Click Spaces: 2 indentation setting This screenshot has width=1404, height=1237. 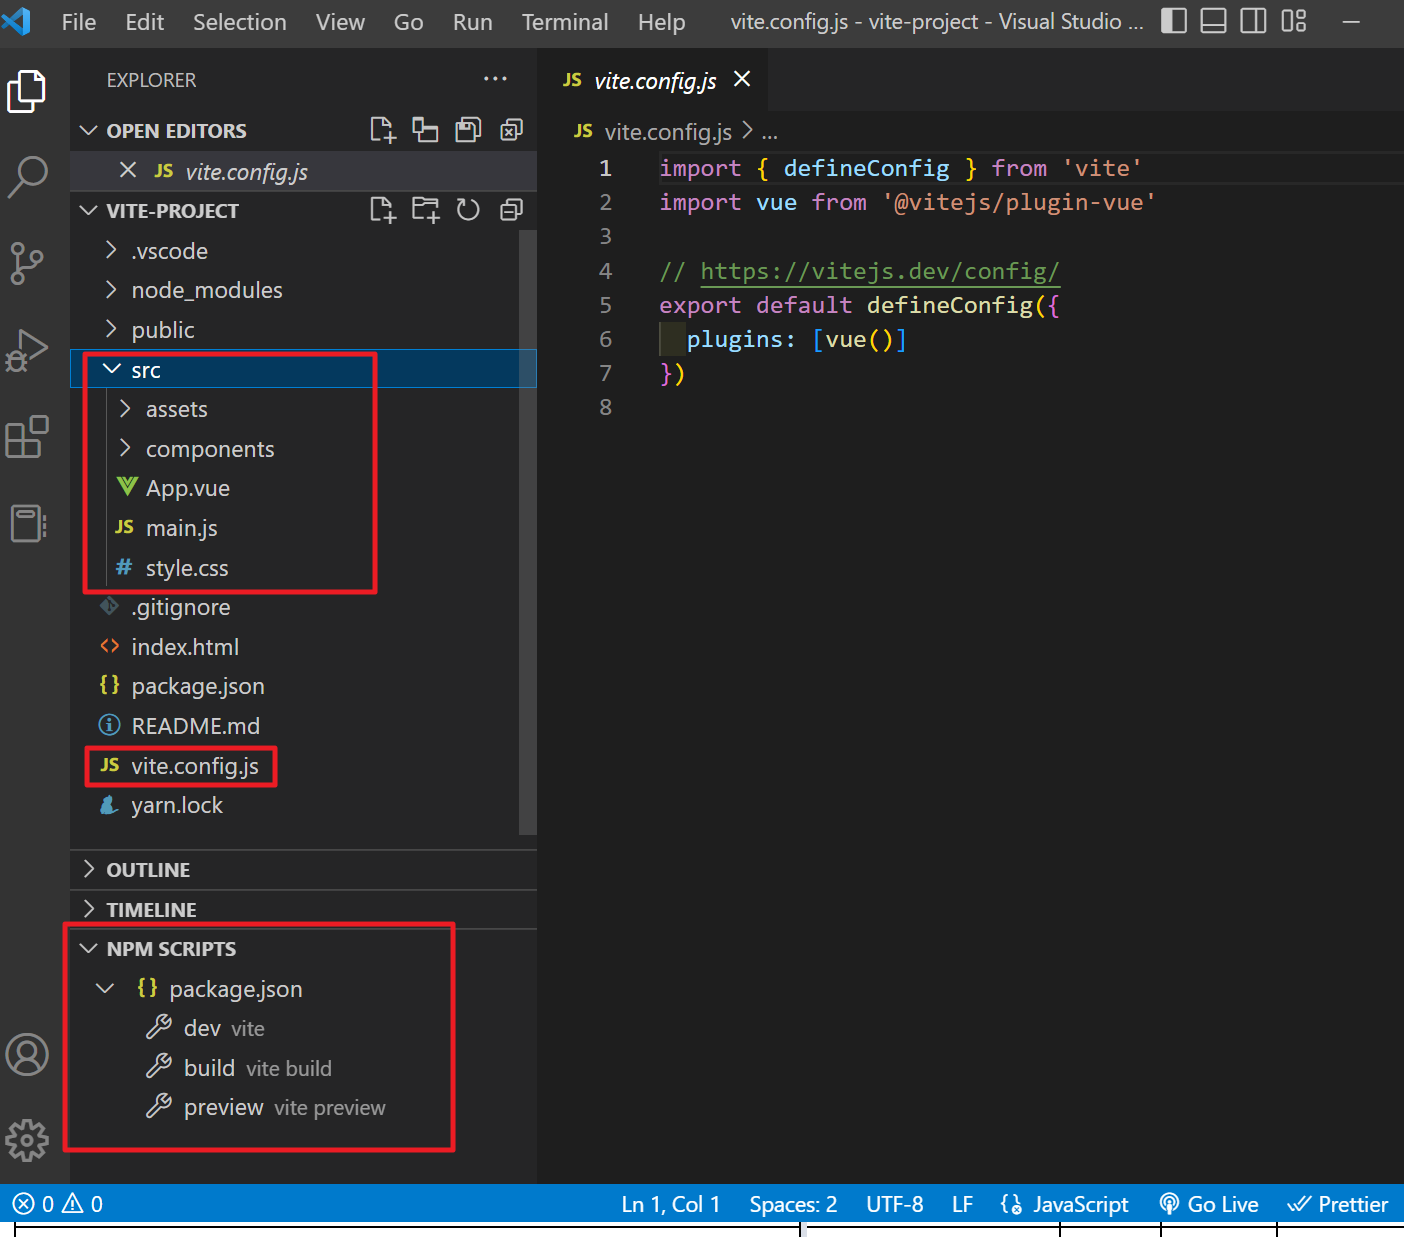click(x=793, y=1204)
